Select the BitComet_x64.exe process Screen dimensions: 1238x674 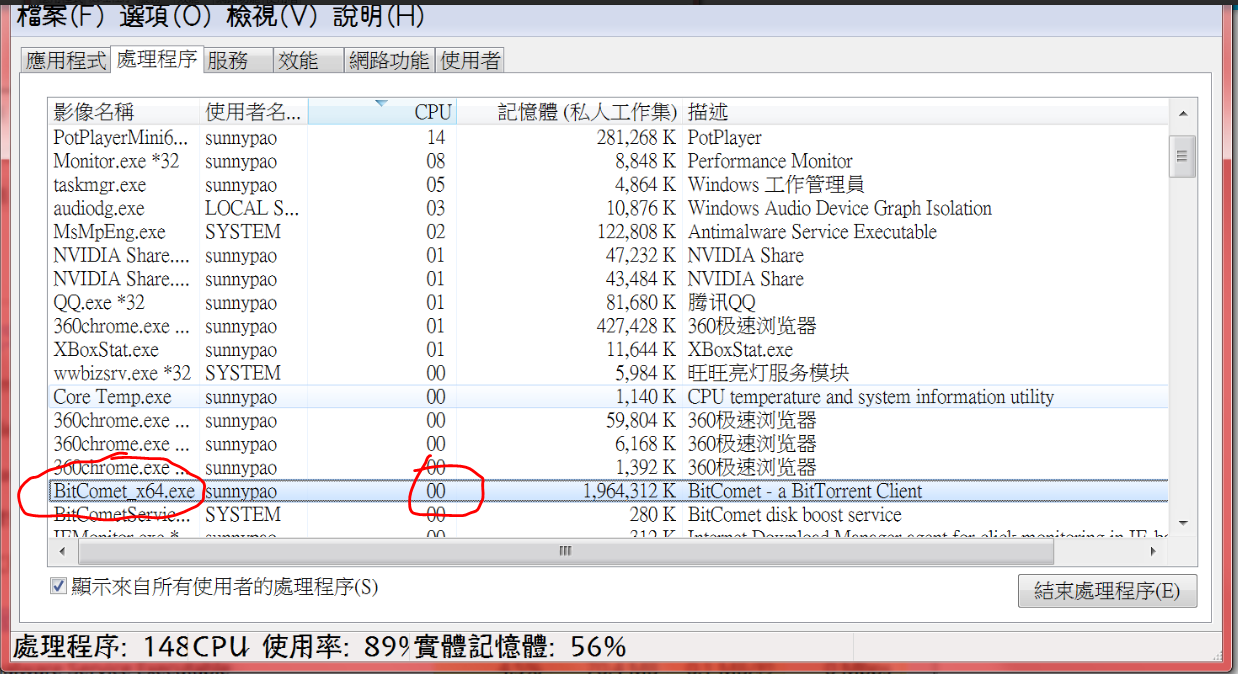(609, 491)
